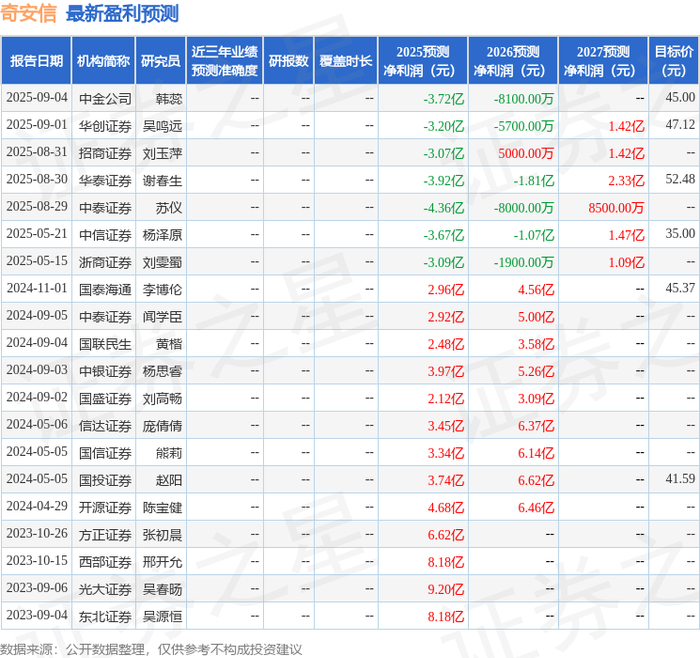Click the -3.72亿 profit value

[x=444, y=99]
